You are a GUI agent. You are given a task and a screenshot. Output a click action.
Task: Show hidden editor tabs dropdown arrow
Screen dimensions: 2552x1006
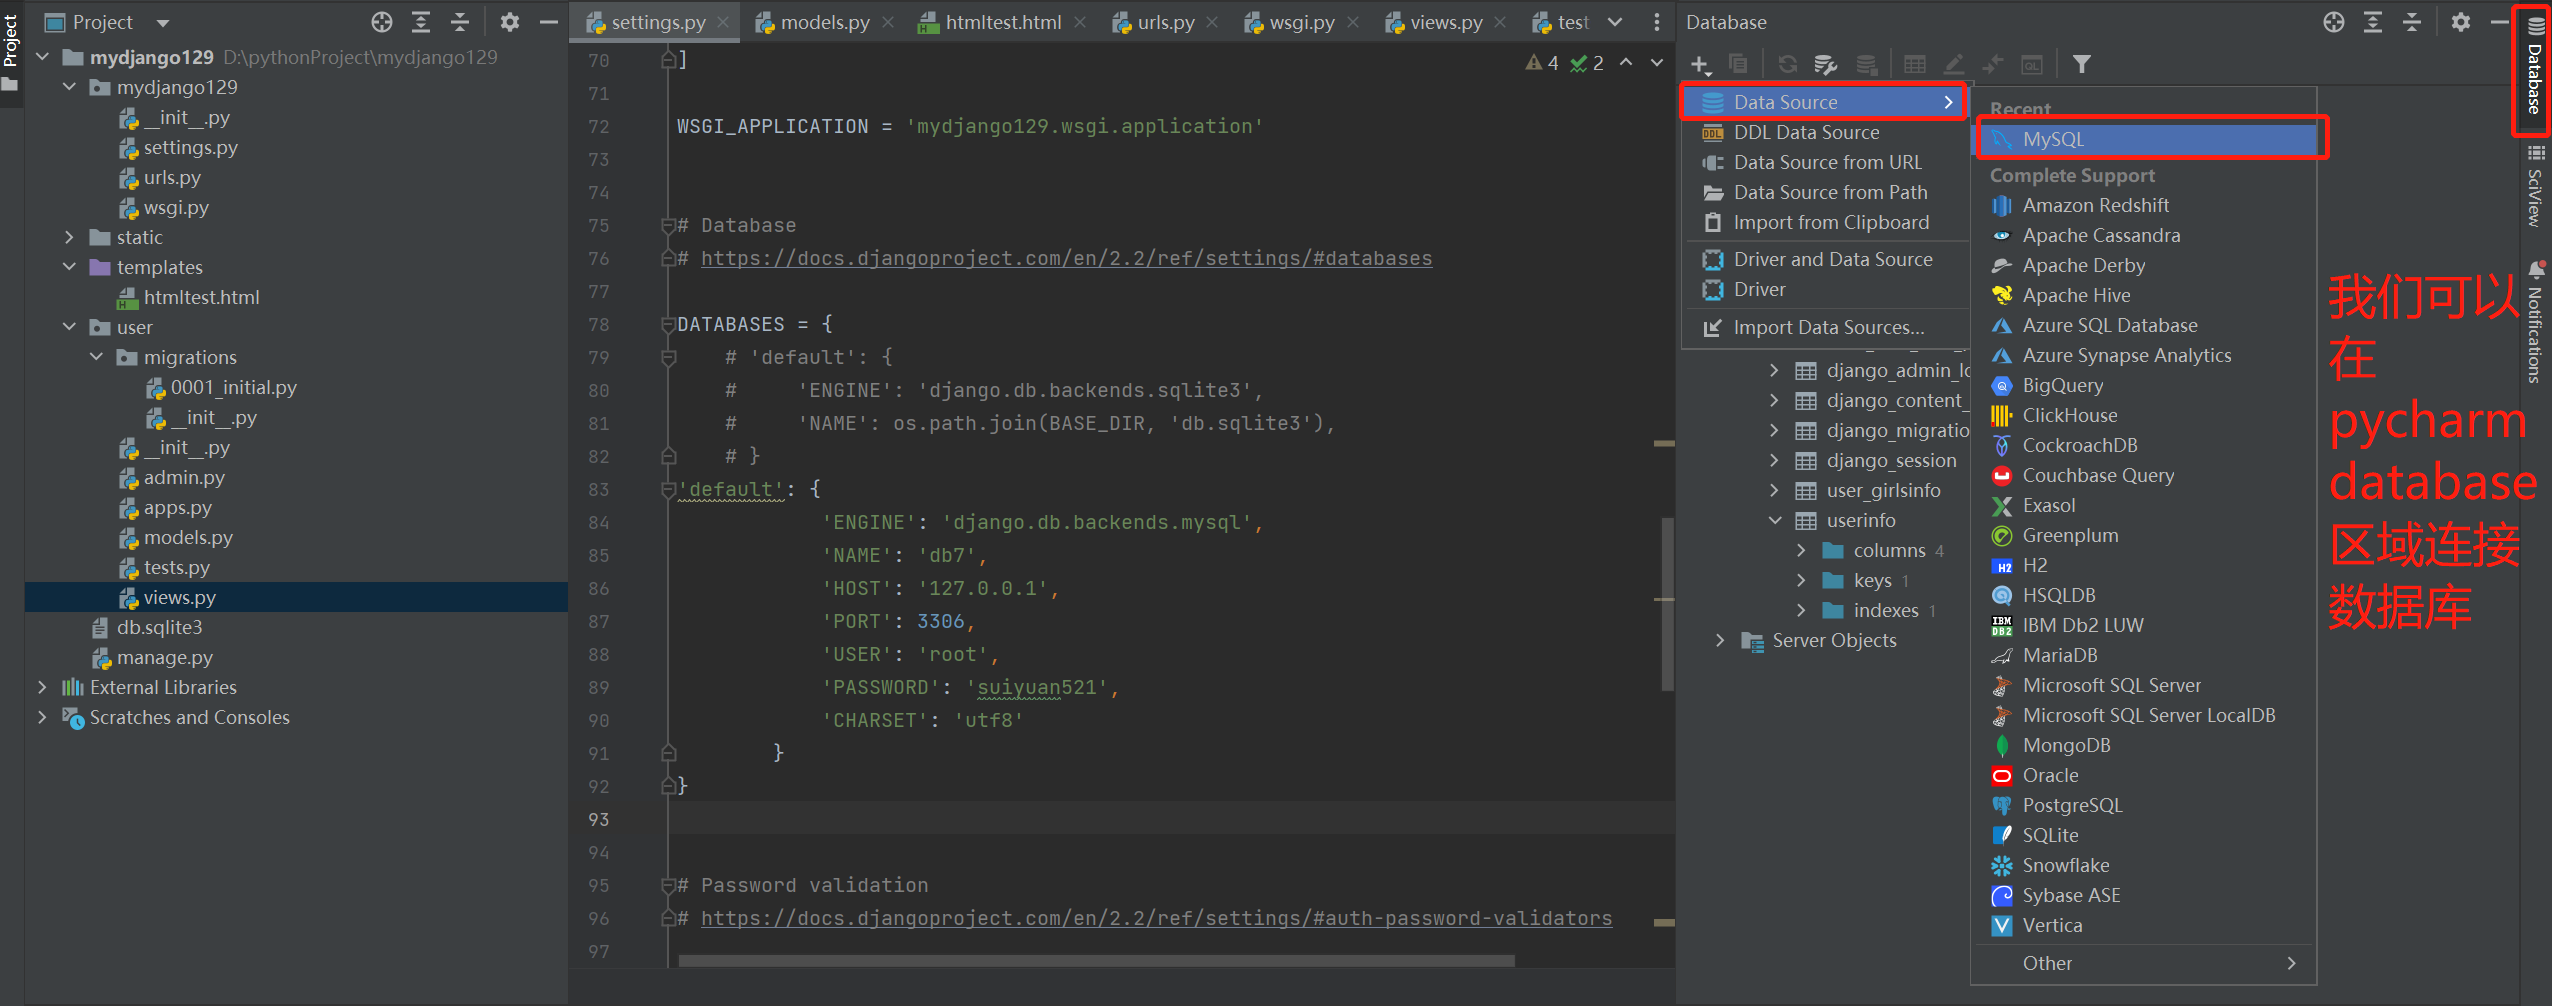pyautogui.click(x=1614, y=22)
